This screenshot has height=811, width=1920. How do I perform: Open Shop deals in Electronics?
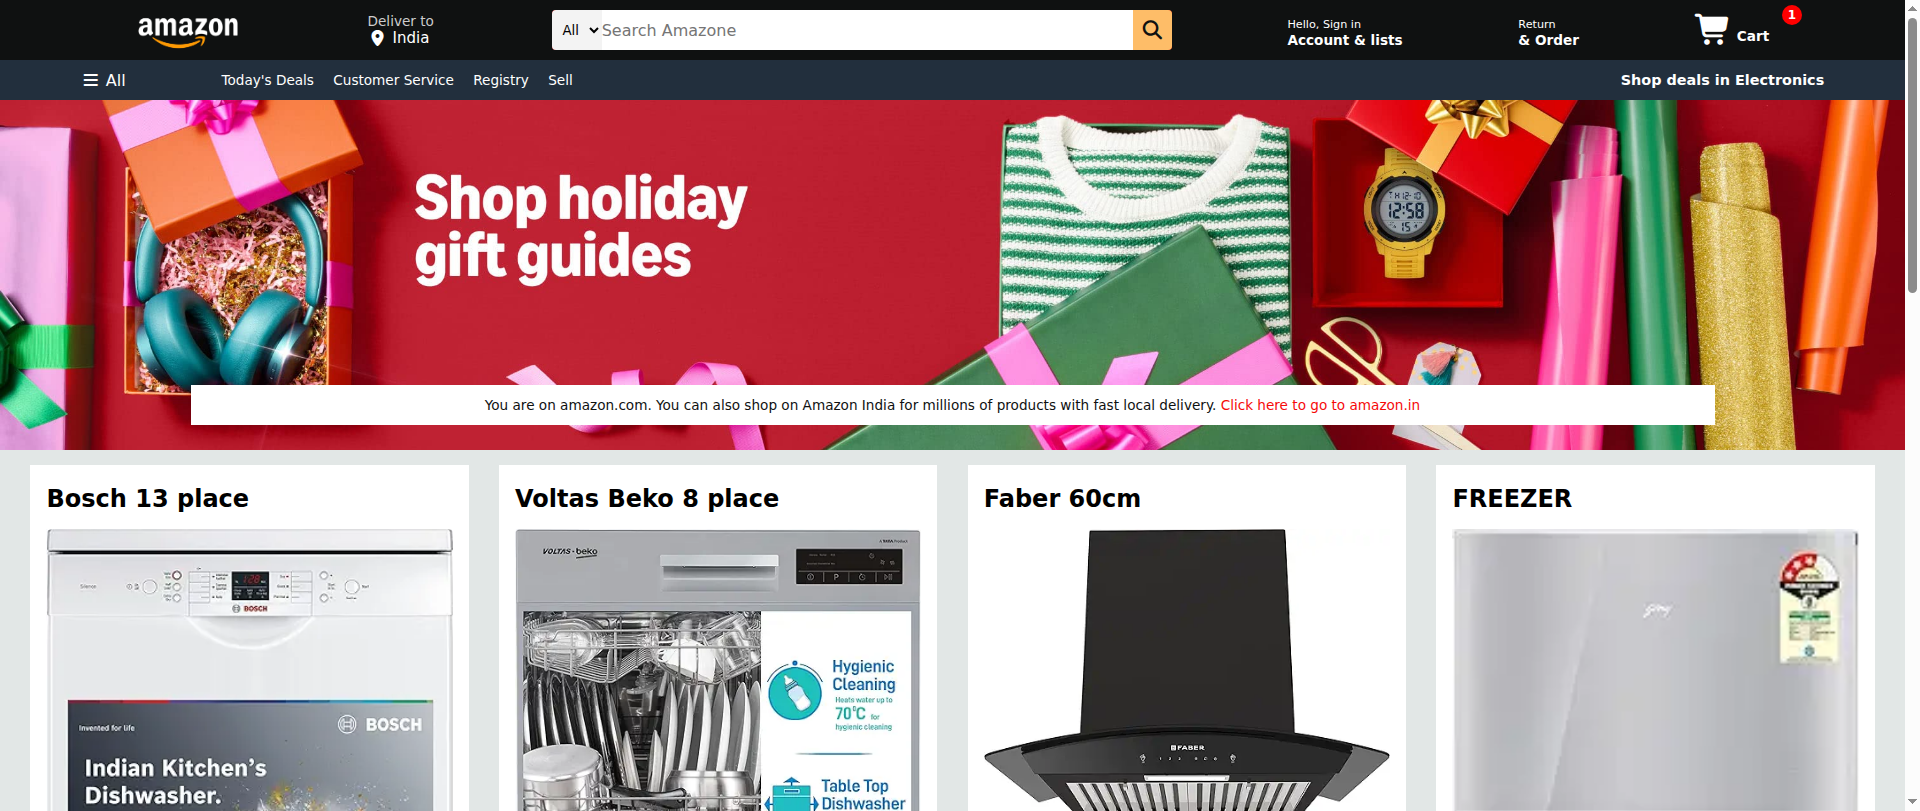coord(1722,80)
